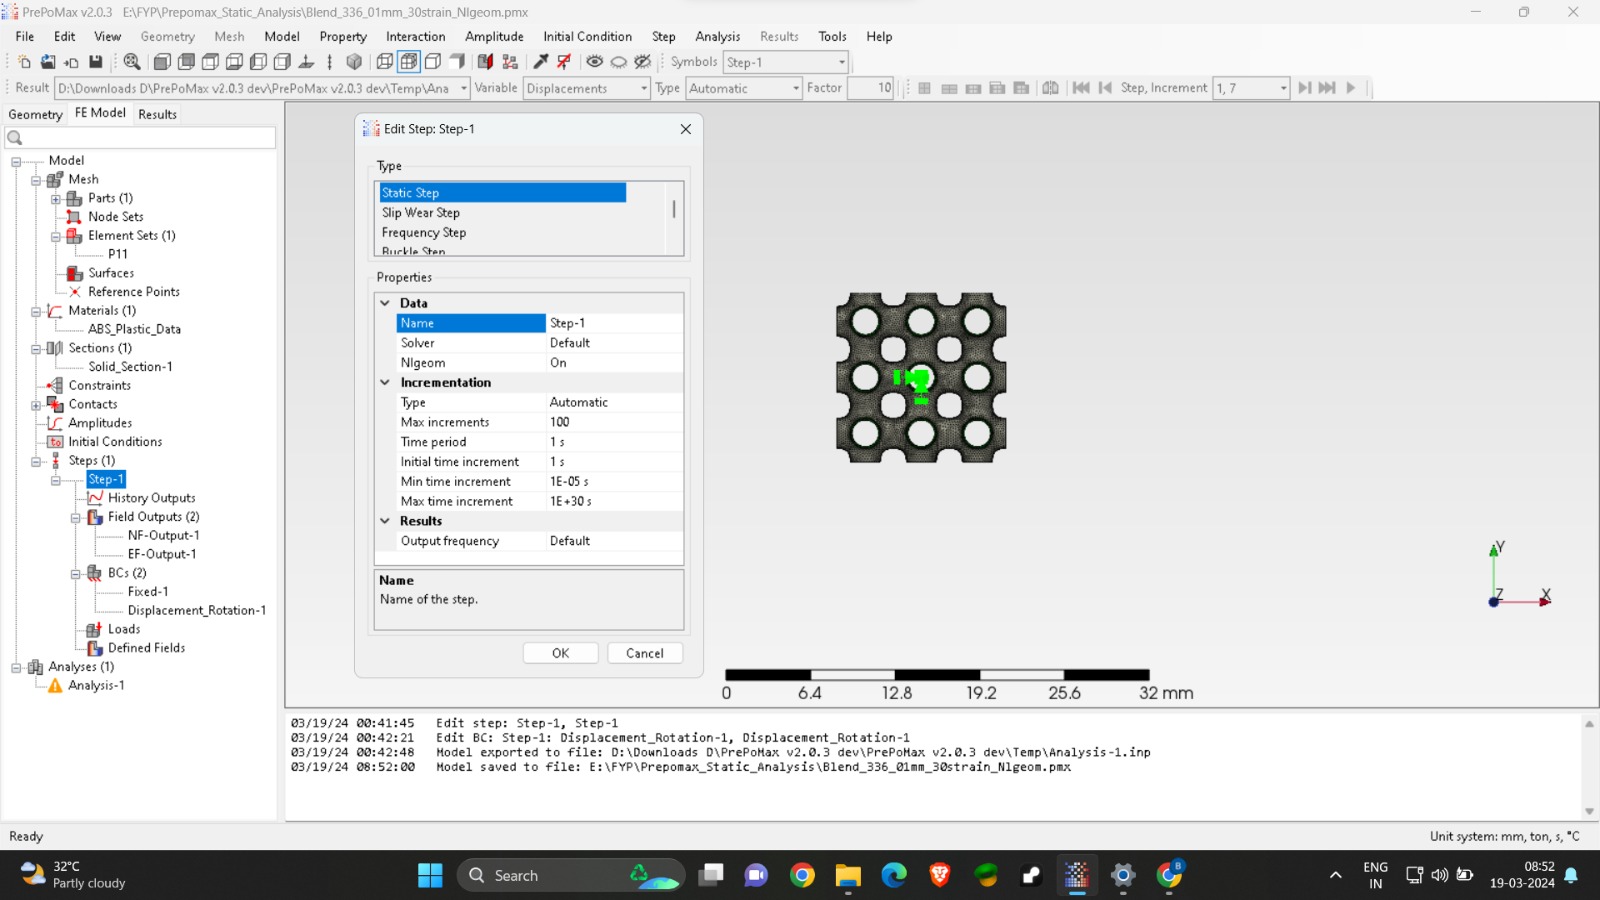Screen dimensions: 1600x900
Task: Click the Save floppy disk toolbar icon
Action: [96, 62]
